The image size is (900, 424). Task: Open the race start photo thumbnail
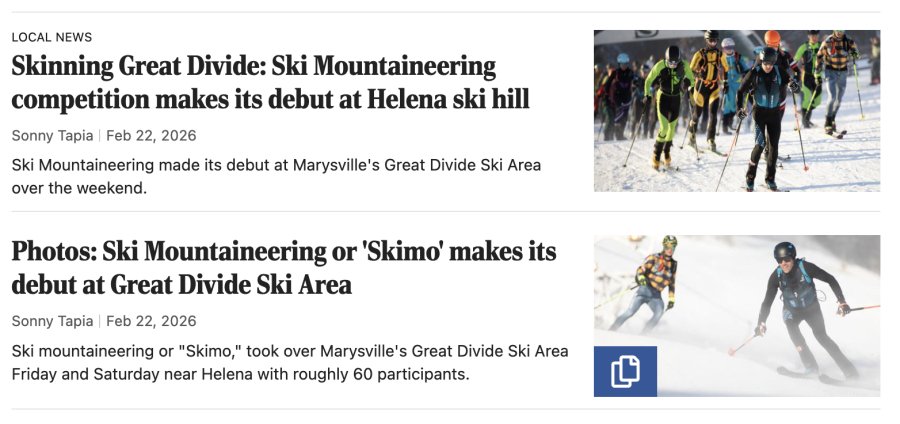coord(736,110)
